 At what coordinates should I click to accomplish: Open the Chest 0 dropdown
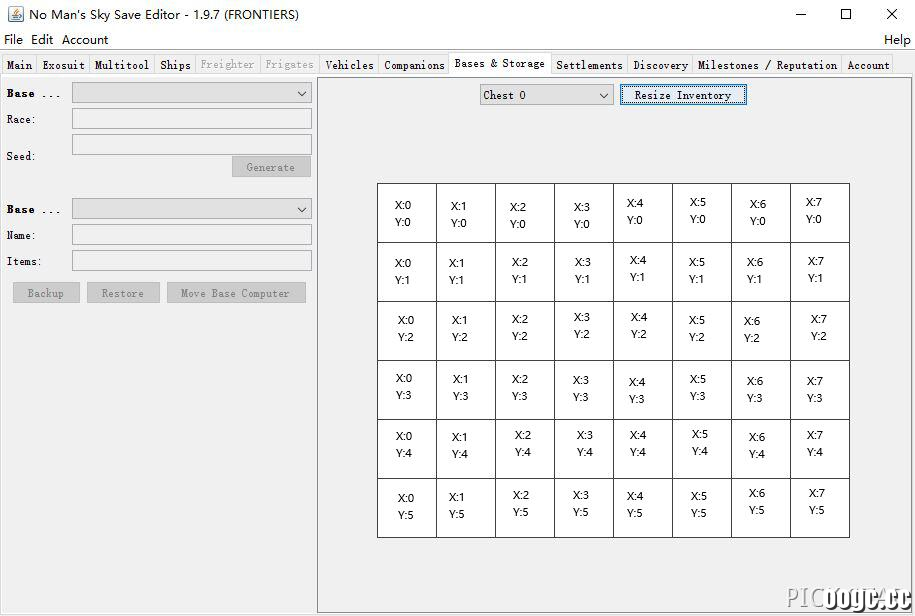click(x=546, y=95)
